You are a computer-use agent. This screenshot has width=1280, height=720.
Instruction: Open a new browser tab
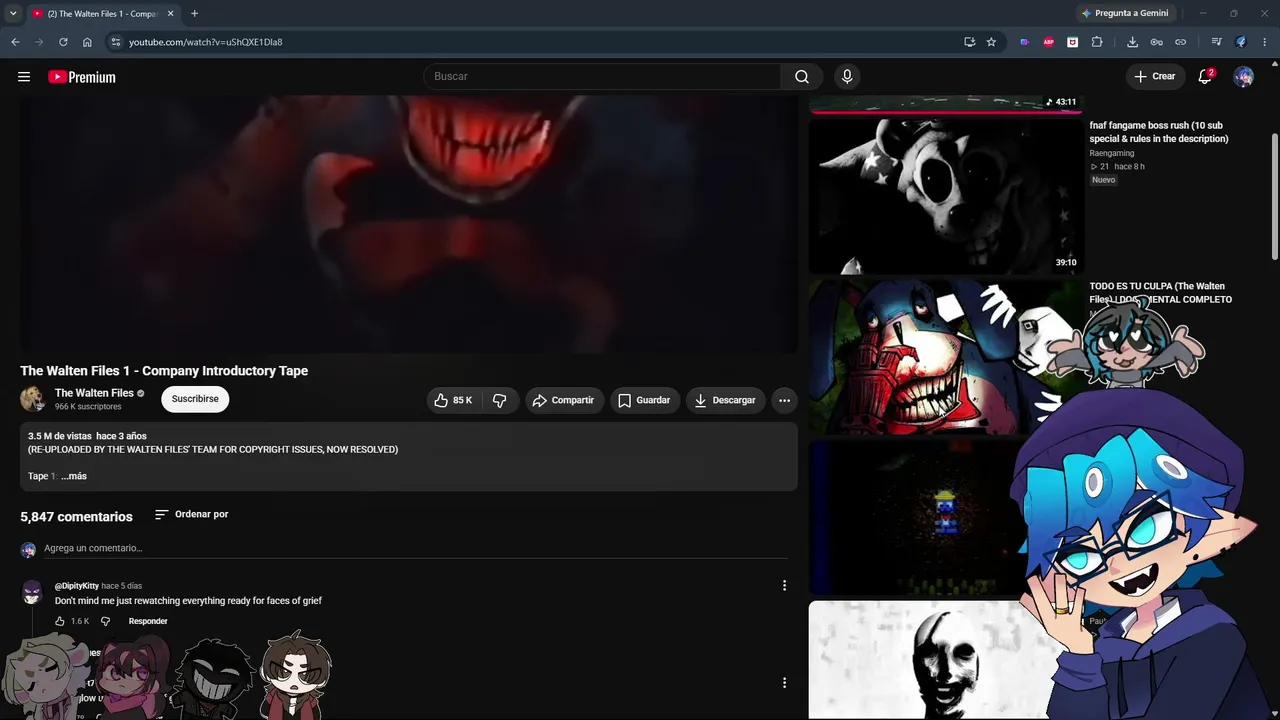(x=194, y=14)
